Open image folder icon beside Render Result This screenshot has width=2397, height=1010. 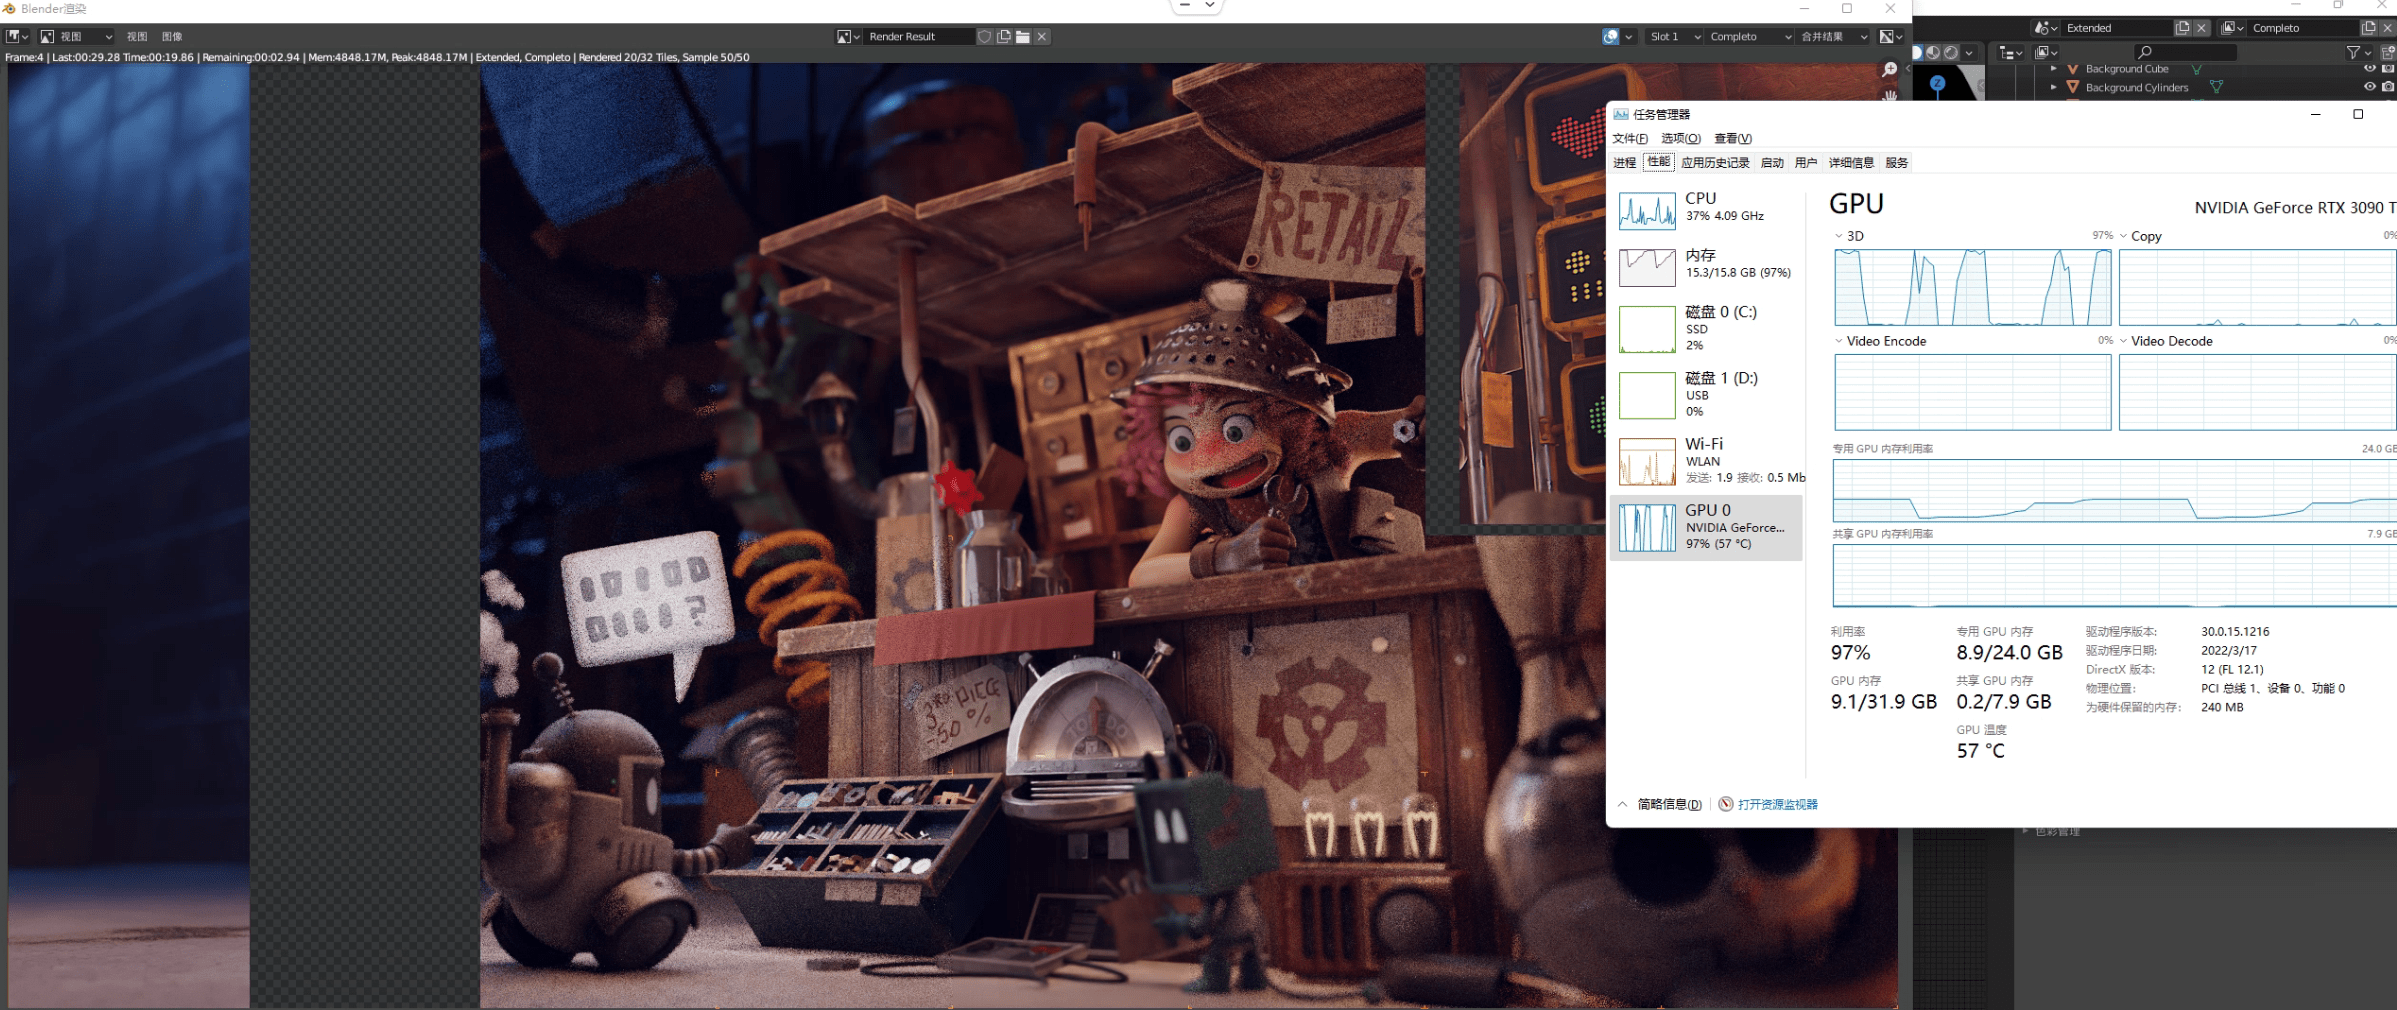[1023, 37]
